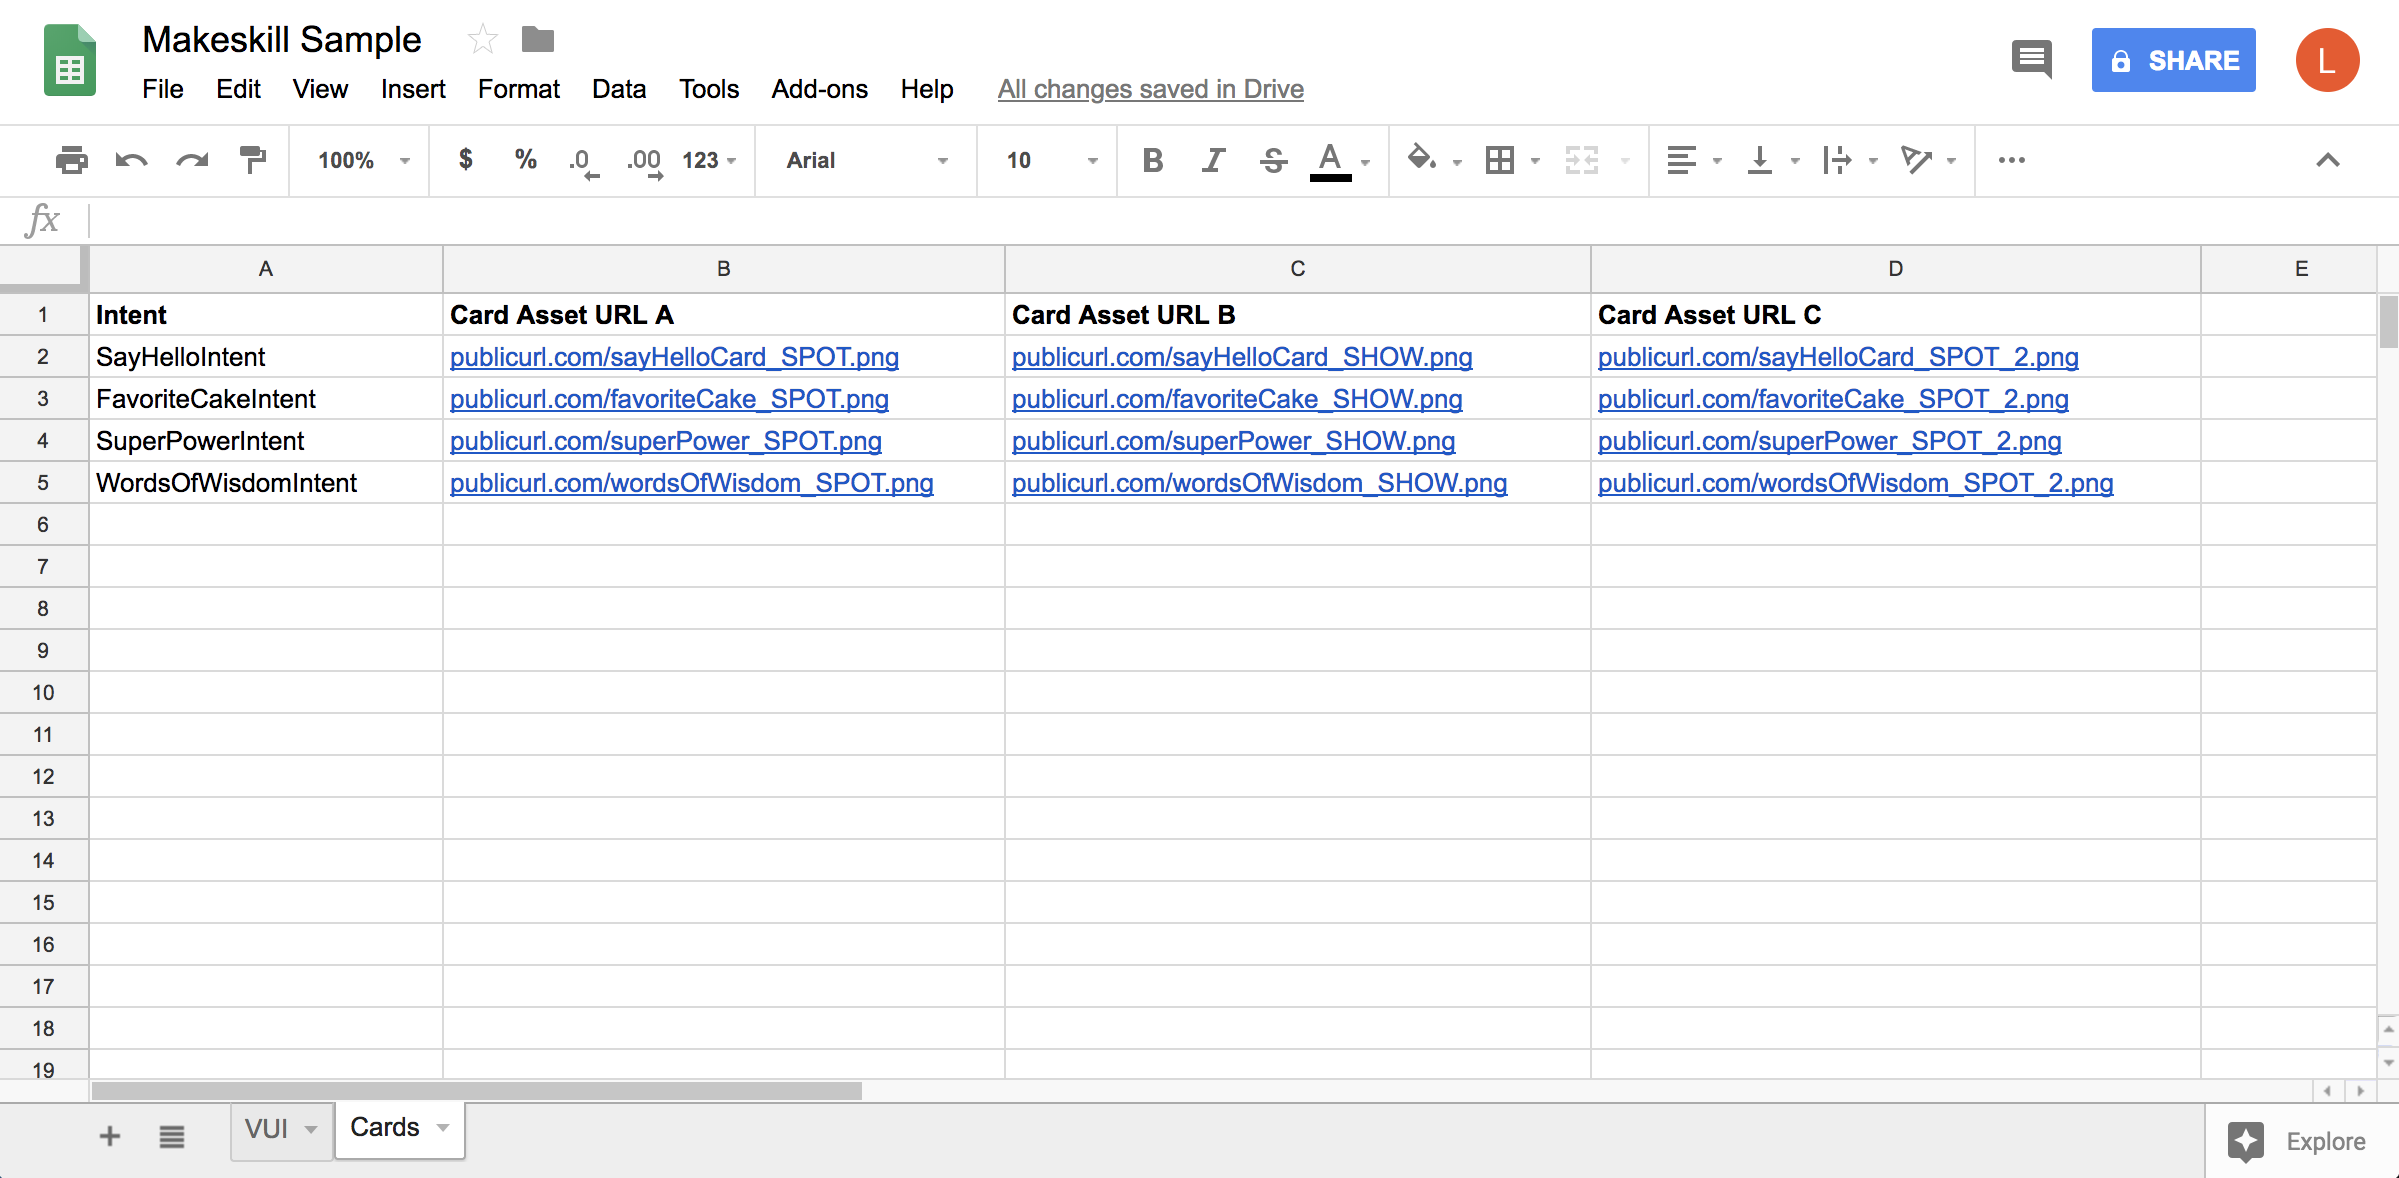Click the print icon in toolbar

coord(71,160)
